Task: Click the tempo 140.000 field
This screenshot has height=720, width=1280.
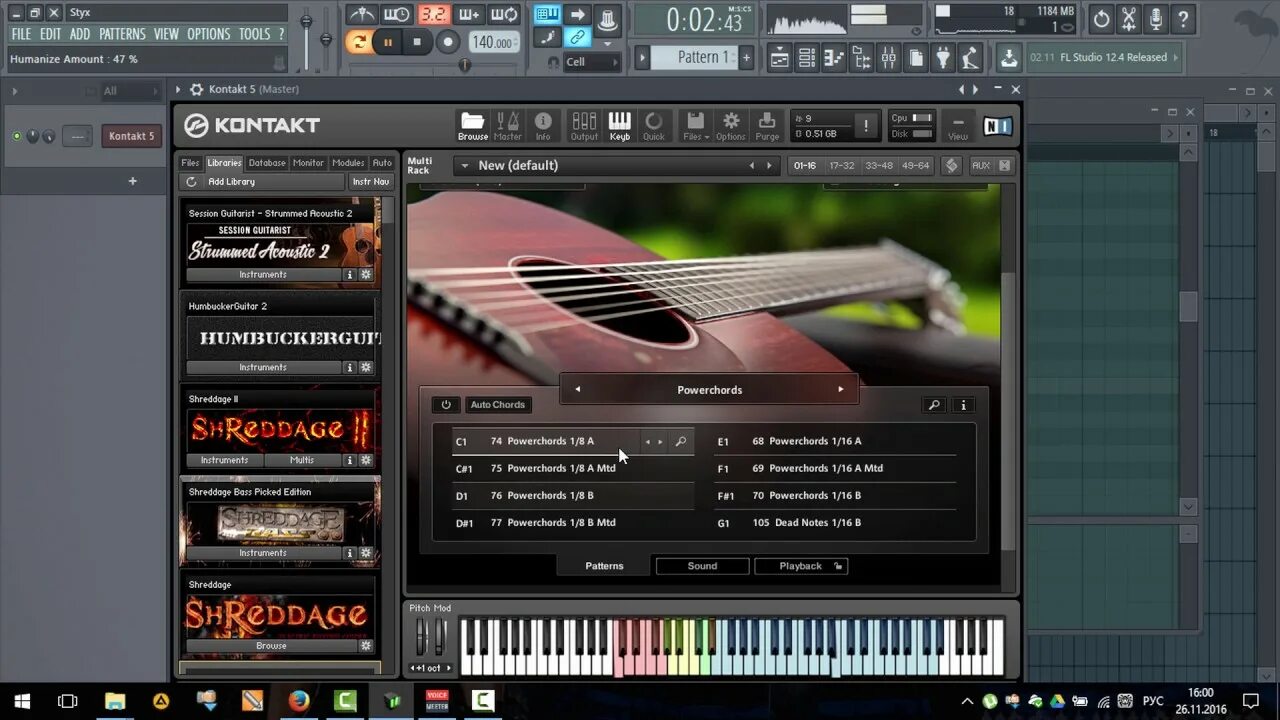Action: point(493,42)
